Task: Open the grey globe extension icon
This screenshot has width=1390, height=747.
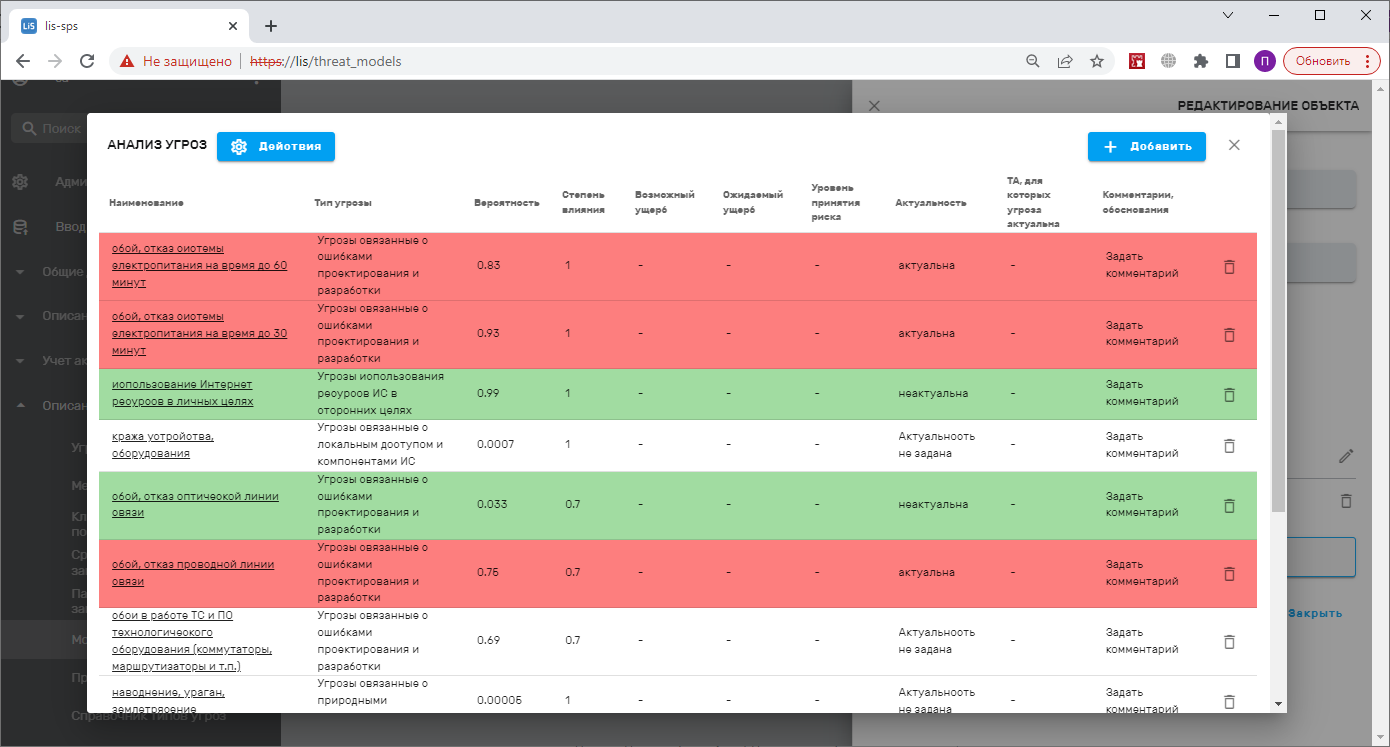Action: tap(1168, 61)
